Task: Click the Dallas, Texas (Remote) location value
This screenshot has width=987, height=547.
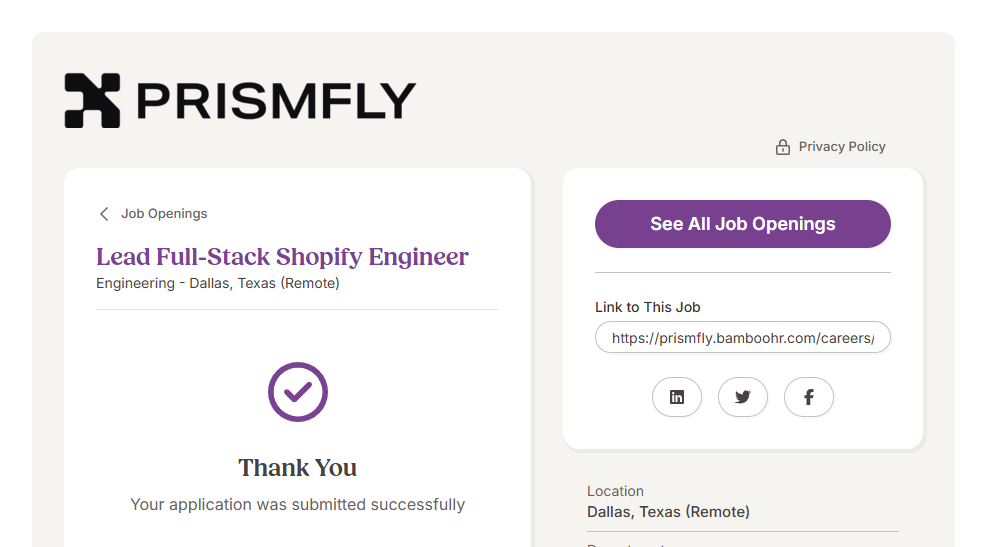Action: [x=668, y=512]
